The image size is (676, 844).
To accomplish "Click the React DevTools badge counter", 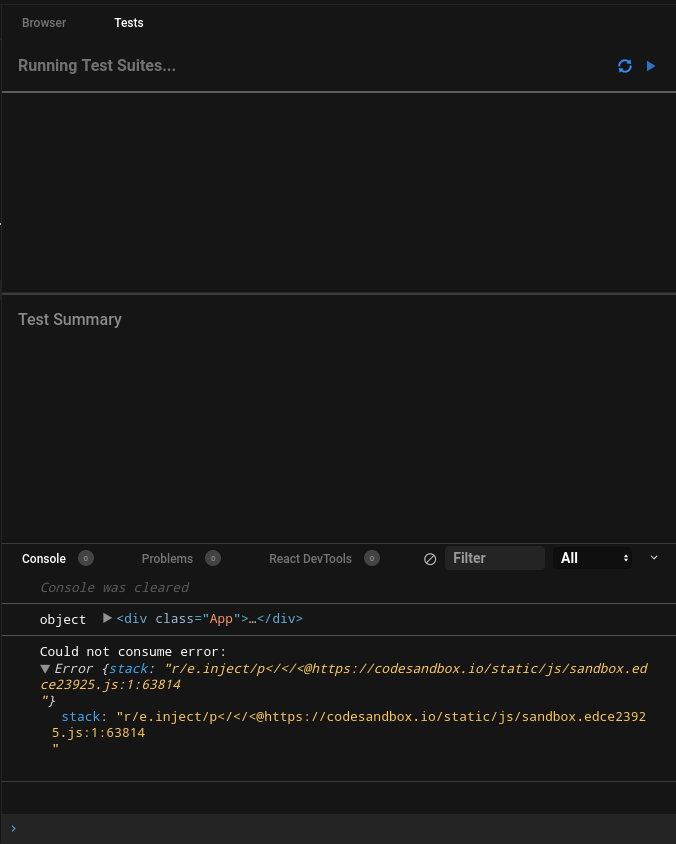I will click(x=372, y=558).
